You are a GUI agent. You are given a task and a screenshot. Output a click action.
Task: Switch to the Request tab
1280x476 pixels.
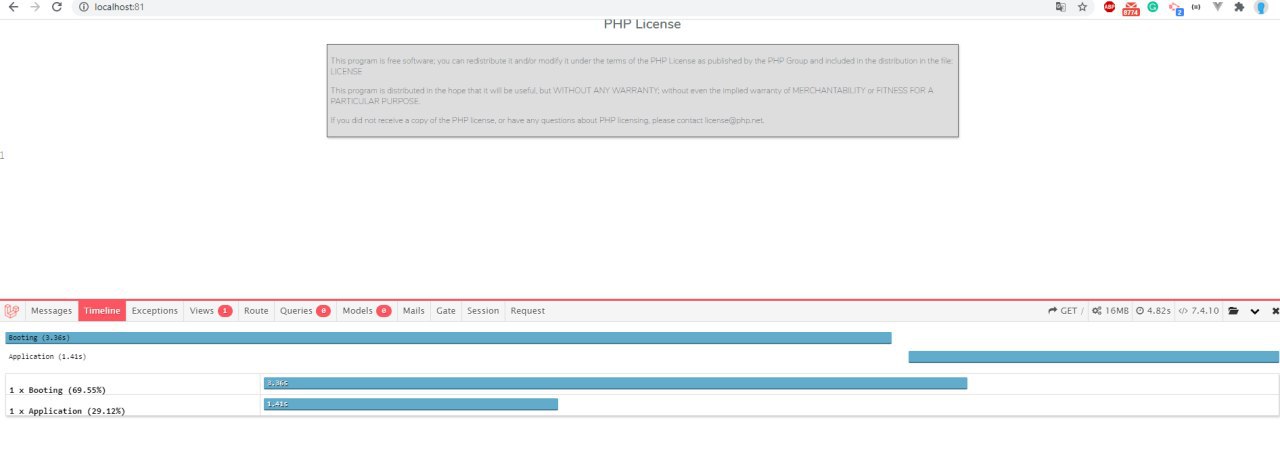point(528,311)
